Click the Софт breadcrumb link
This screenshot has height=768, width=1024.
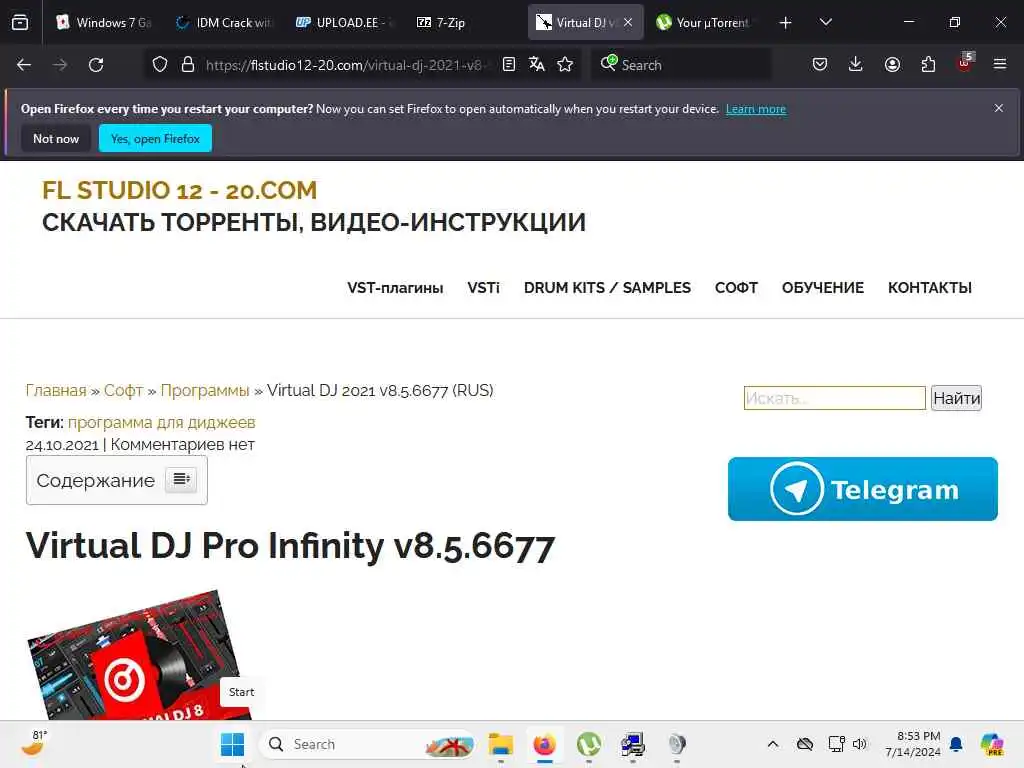click(x=123, y=391)
